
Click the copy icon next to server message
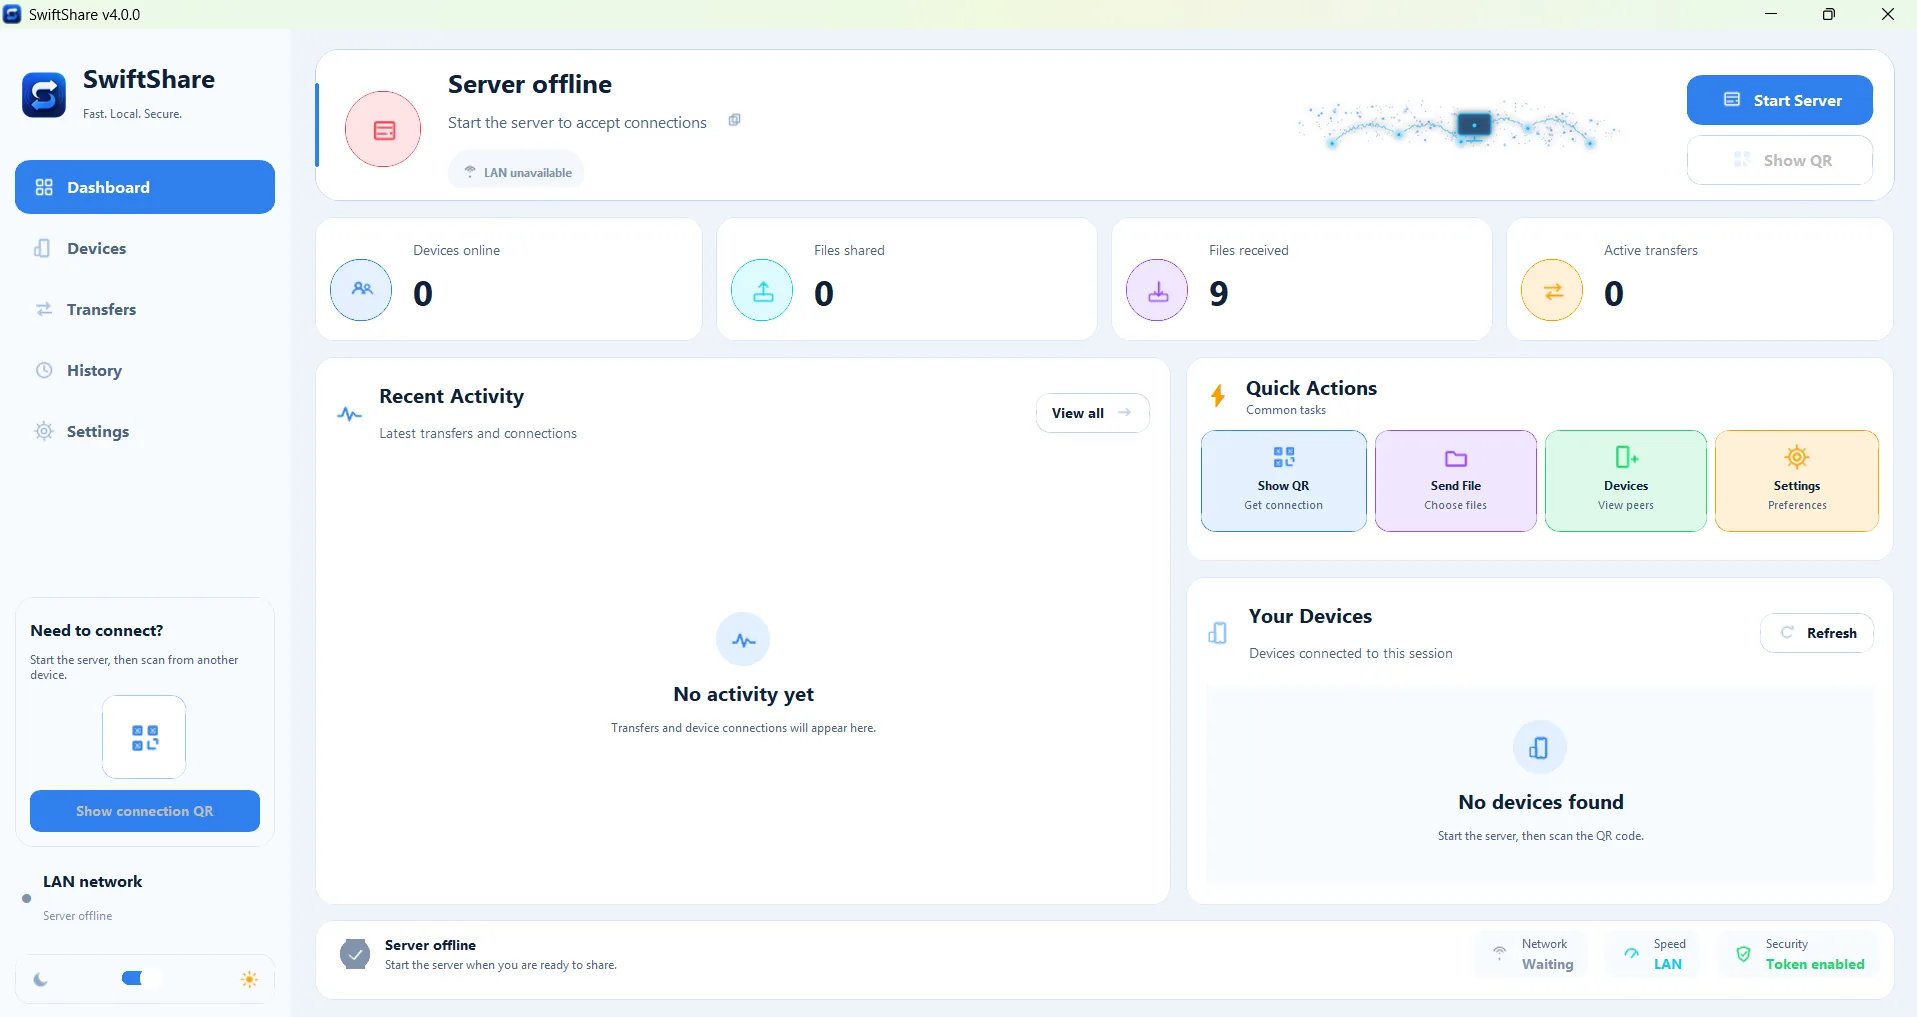pos(734,120)
